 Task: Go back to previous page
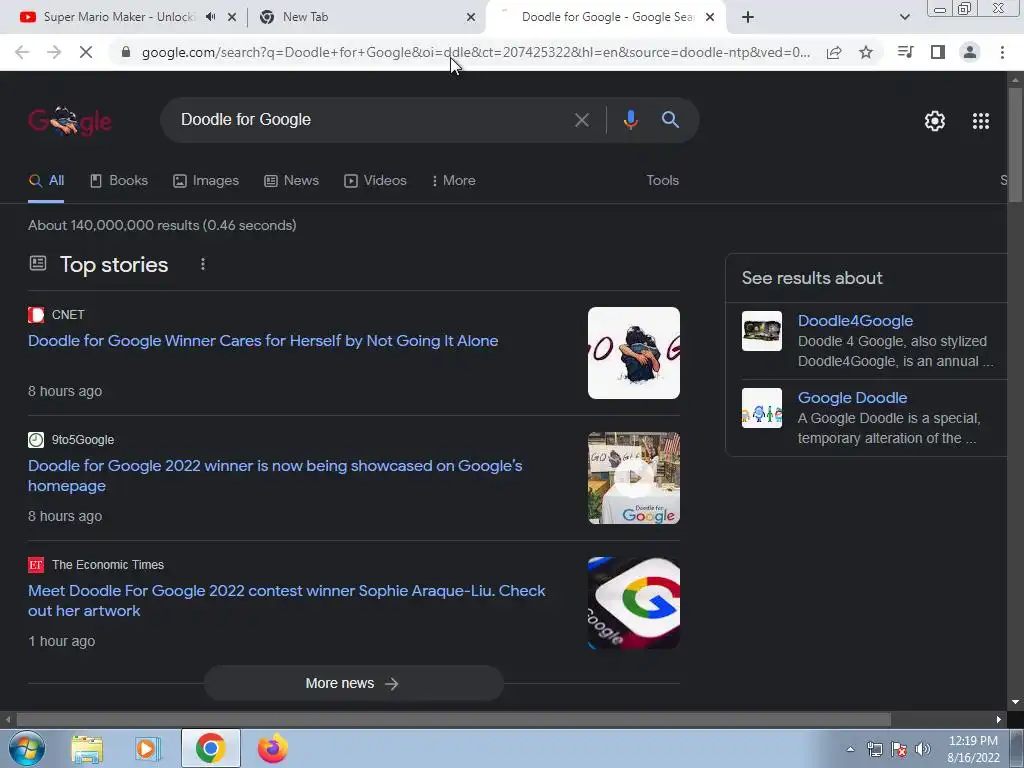[x=22, y=52]
